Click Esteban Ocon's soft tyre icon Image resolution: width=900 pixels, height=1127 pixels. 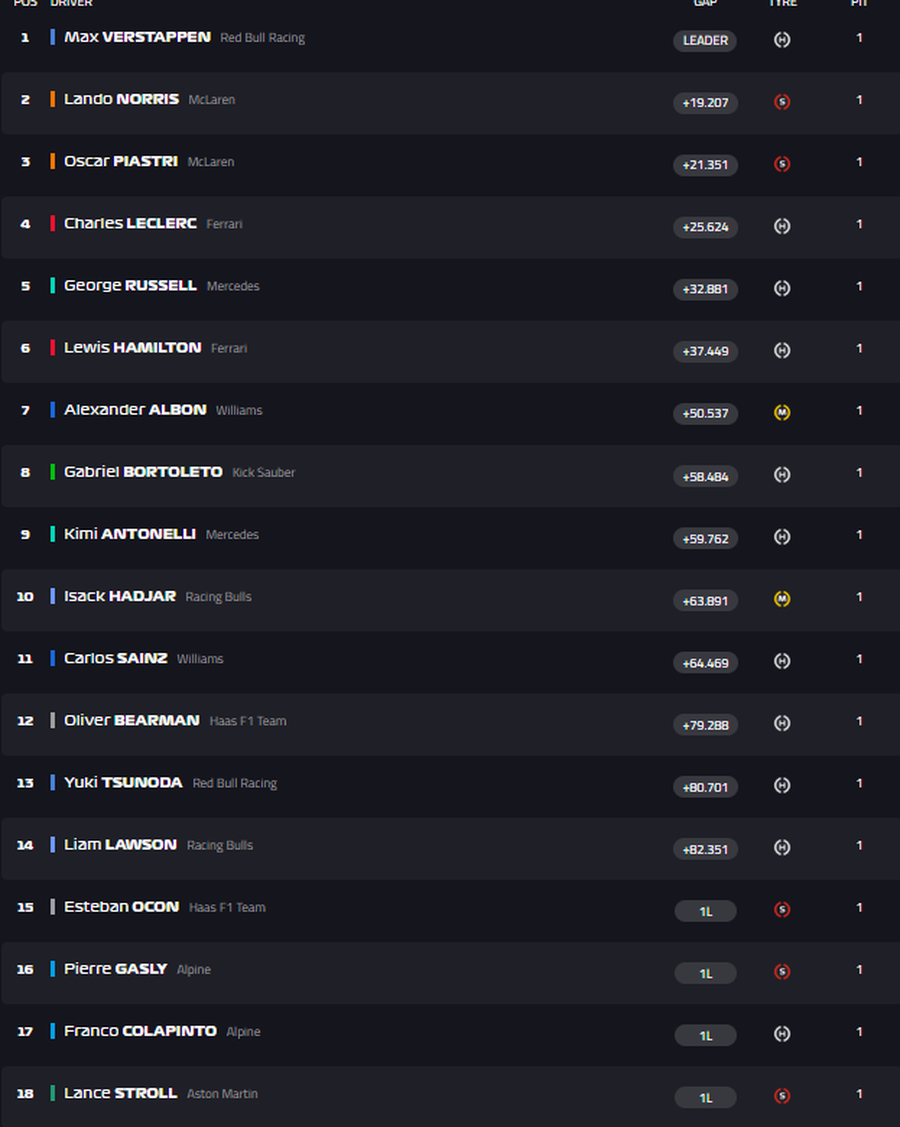point(782,909)
